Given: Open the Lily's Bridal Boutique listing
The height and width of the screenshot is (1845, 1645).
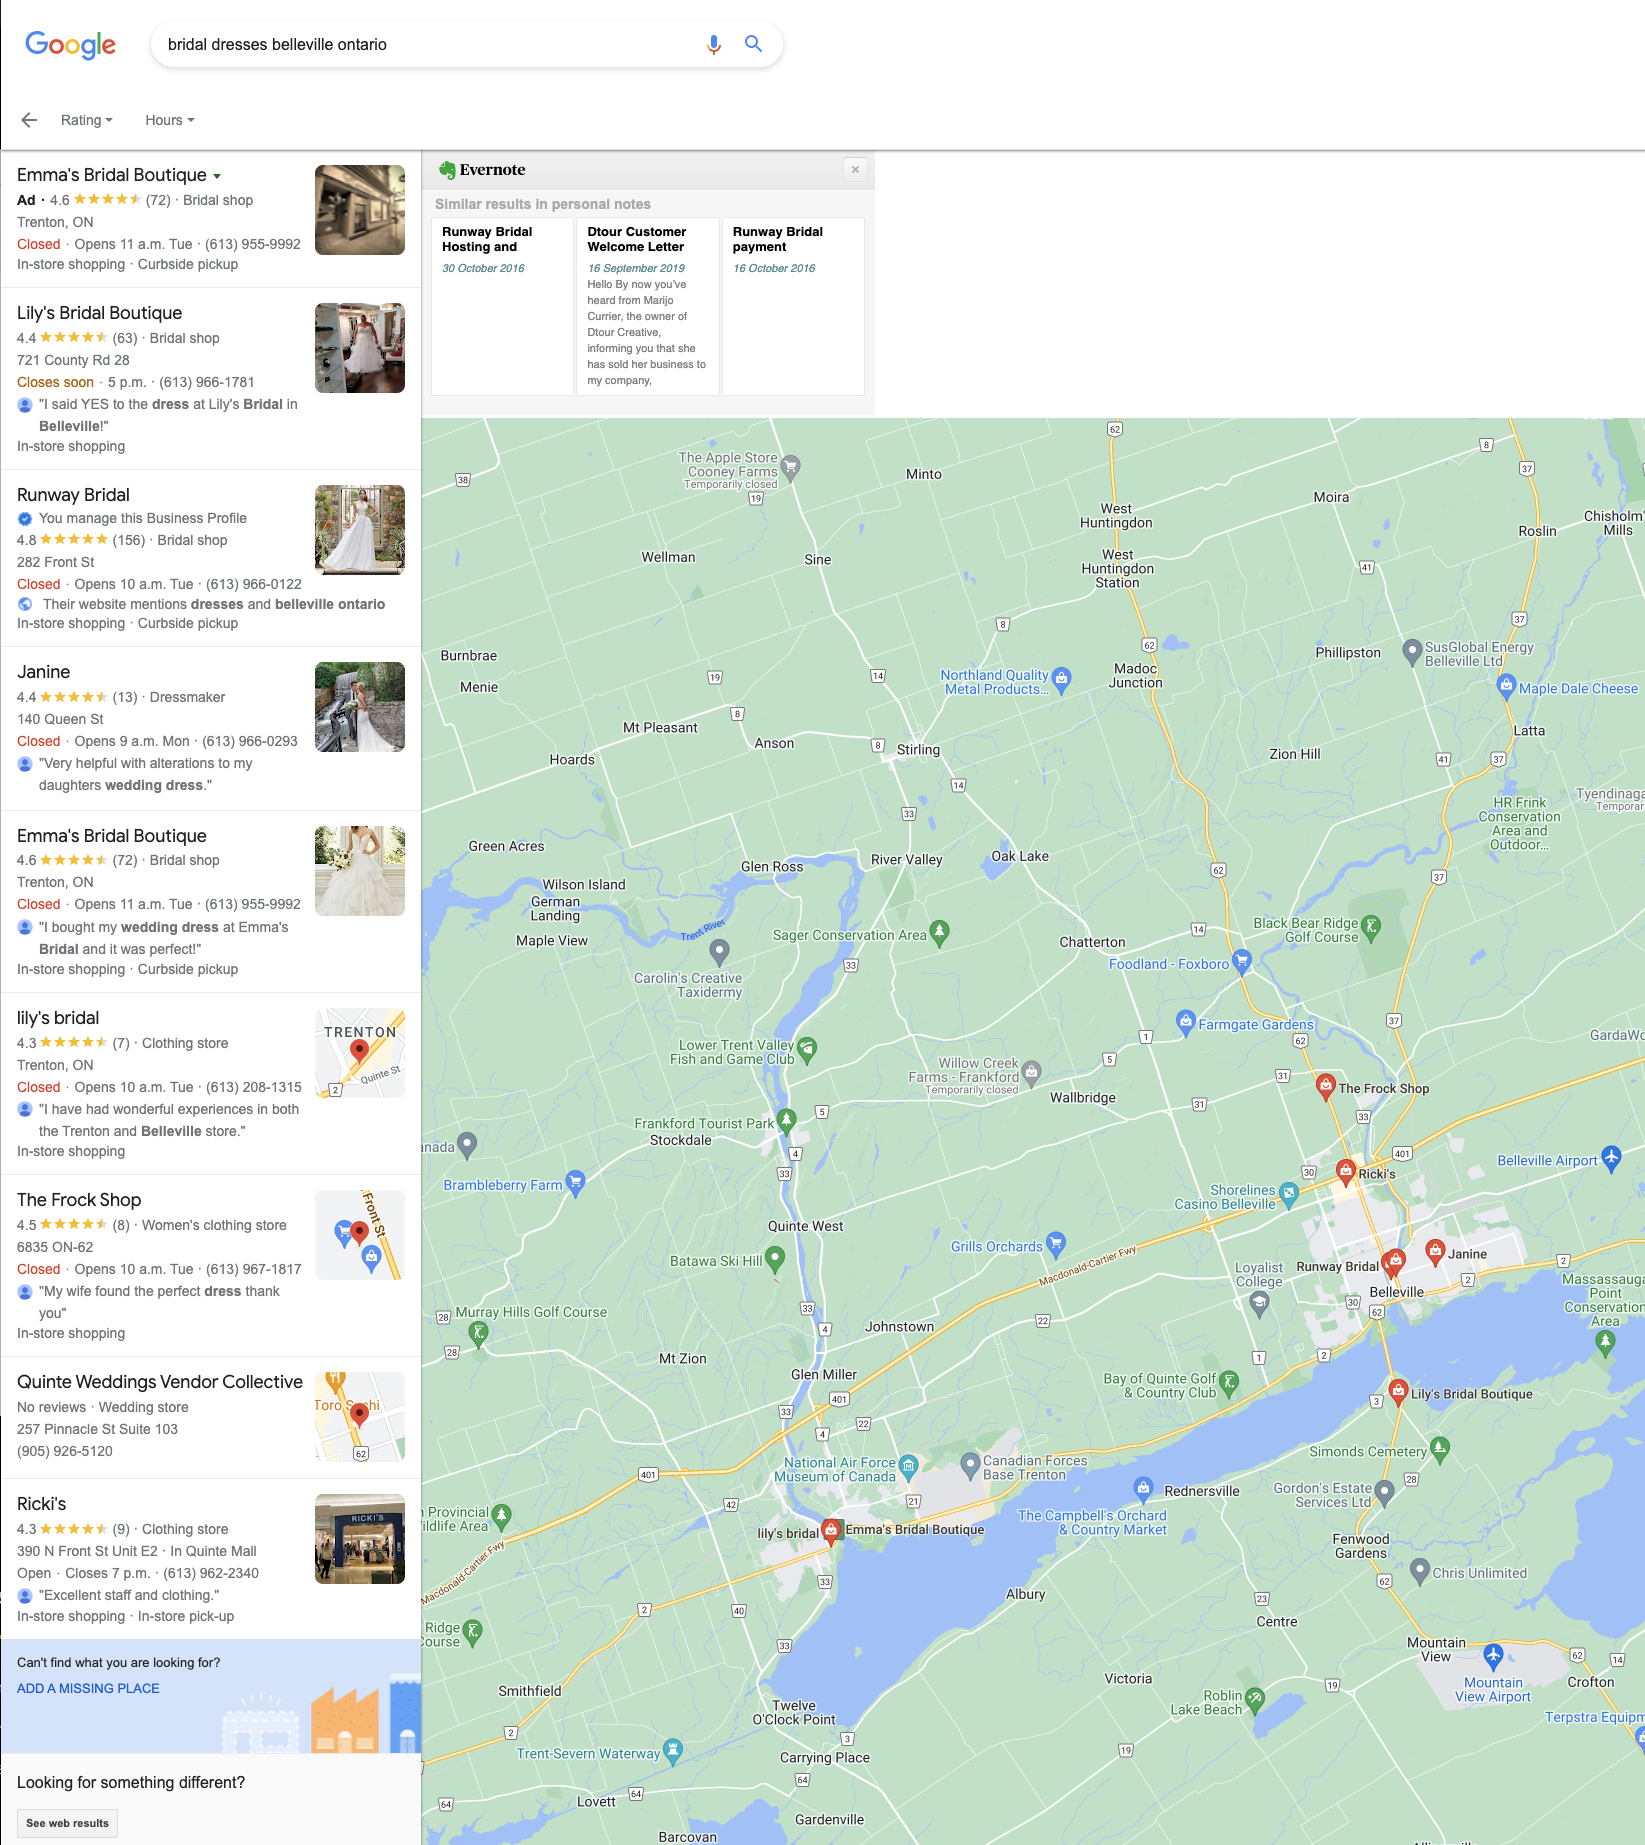Looking at the screenshot, I should 99,313.
